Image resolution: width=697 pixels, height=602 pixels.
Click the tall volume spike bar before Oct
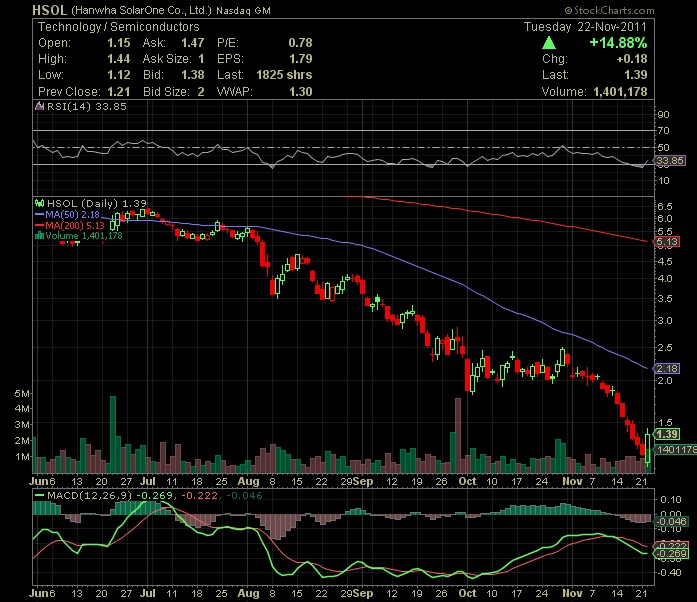coord(458,435)
